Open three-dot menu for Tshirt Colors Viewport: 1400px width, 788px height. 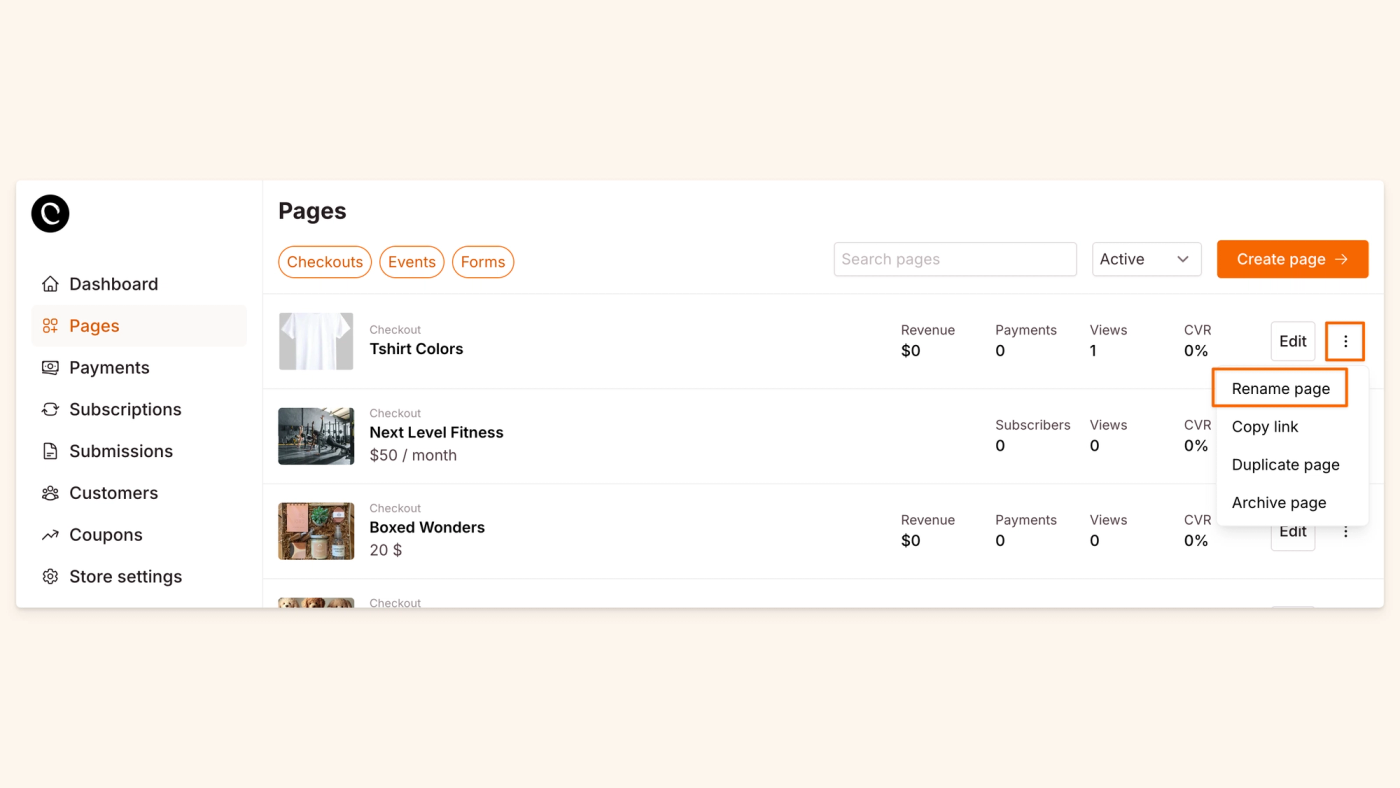[1345, 342]
